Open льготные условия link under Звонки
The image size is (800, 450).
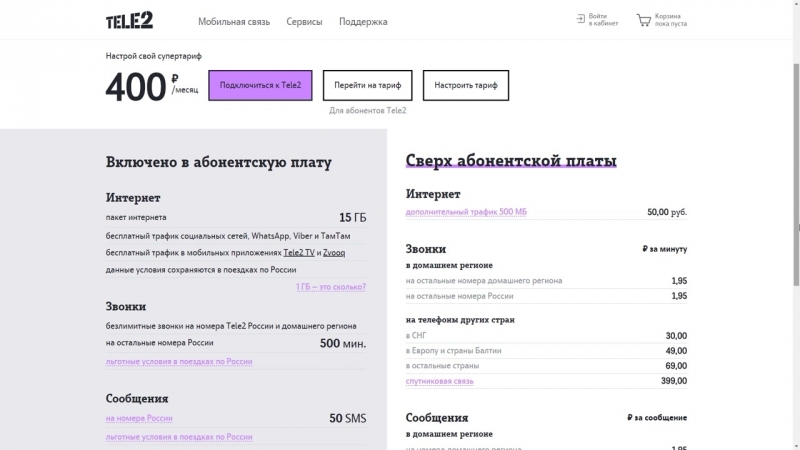click(x=179, y=361)
